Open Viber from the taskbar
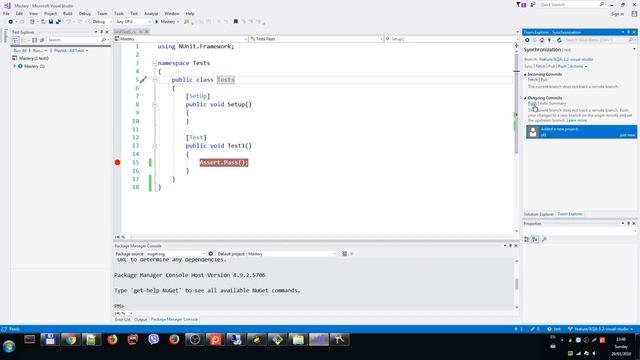 153,340
